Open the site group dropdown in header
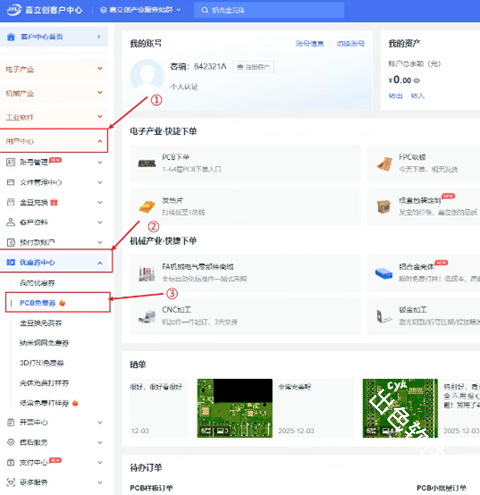The height and width of the screenshot is (495, 480). click(140, 10)
